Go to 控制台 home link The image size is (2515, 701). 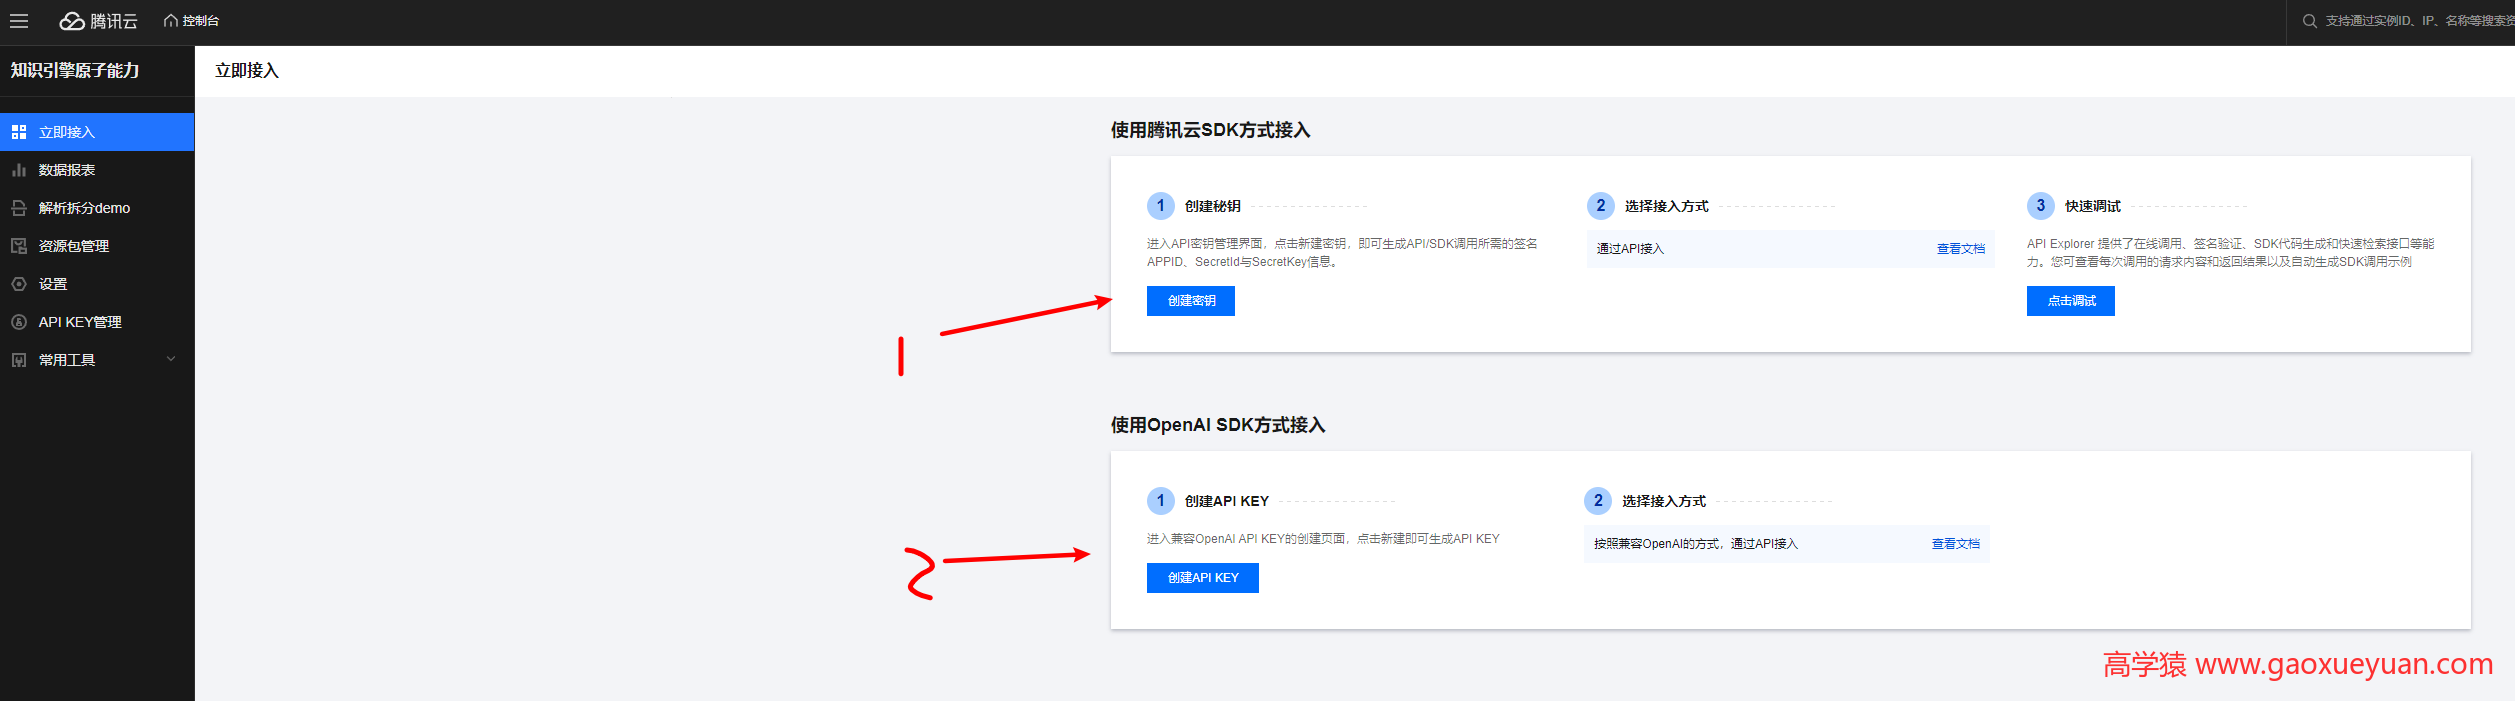tap(191, 21)
